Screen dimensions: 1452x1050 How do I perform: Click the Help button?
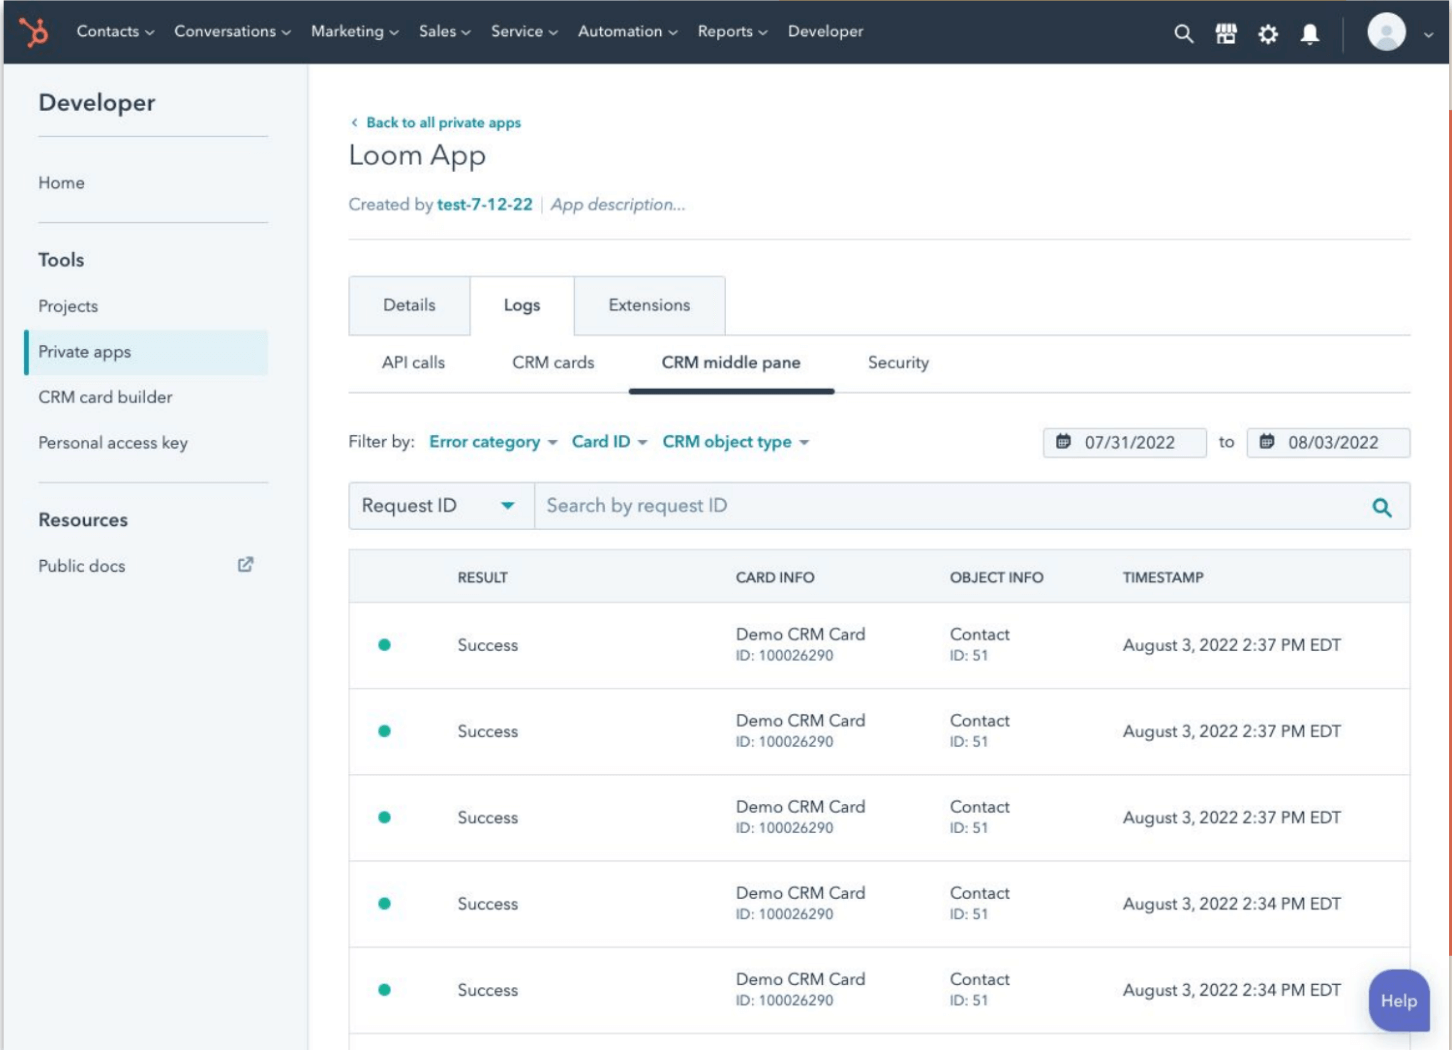pyautogui.click(x=1398, y=1000)
